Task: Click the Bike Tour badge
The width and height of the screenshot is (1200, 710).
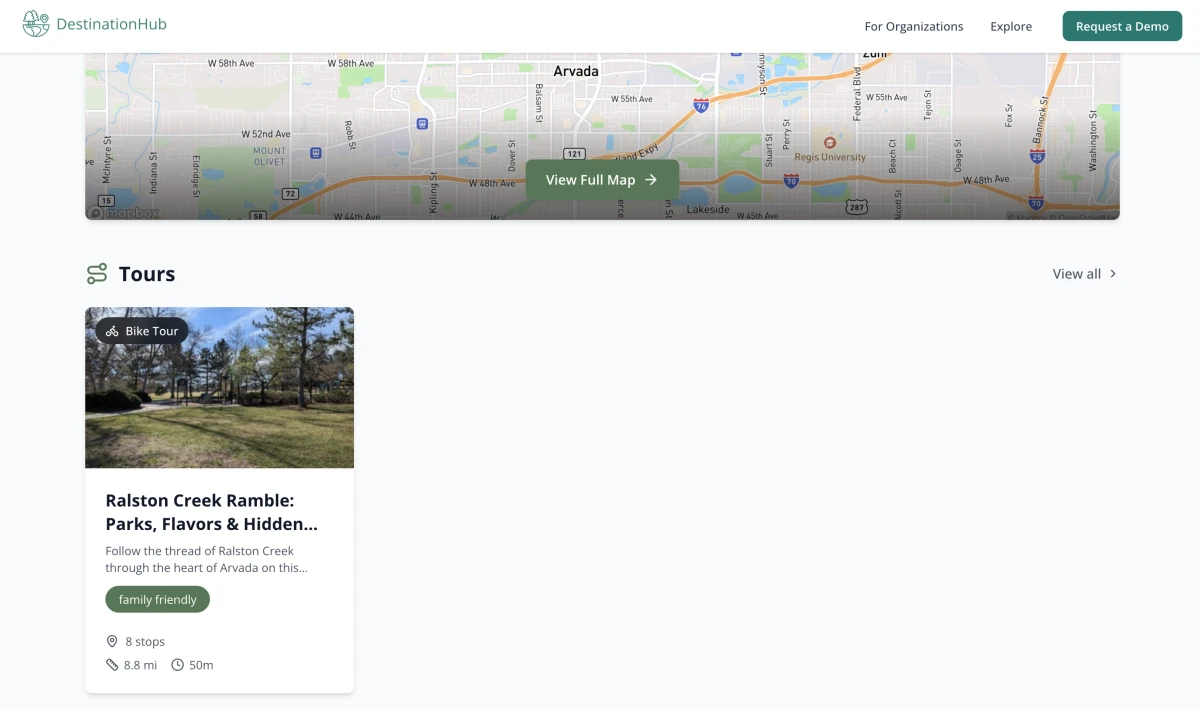Action: click(x=142, y=331)
